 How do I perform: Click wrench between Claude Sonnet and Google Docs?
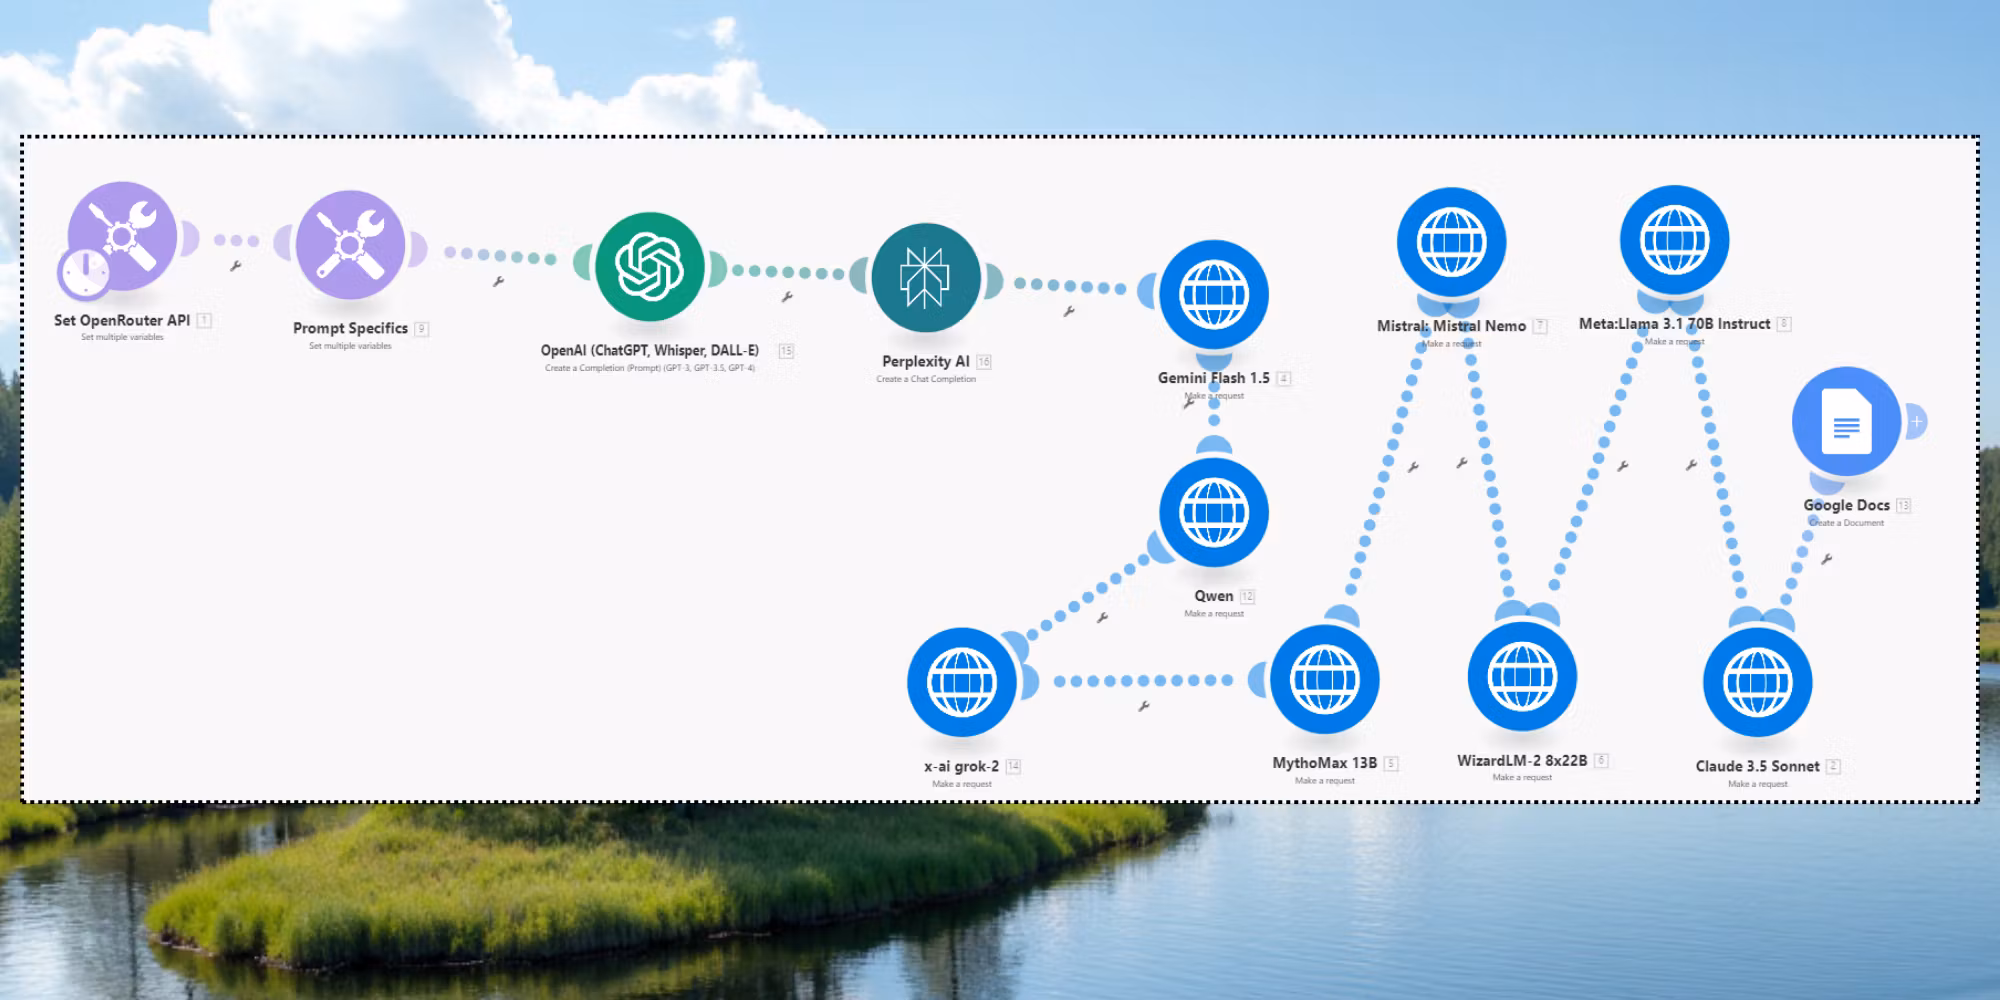point(1826,560)
